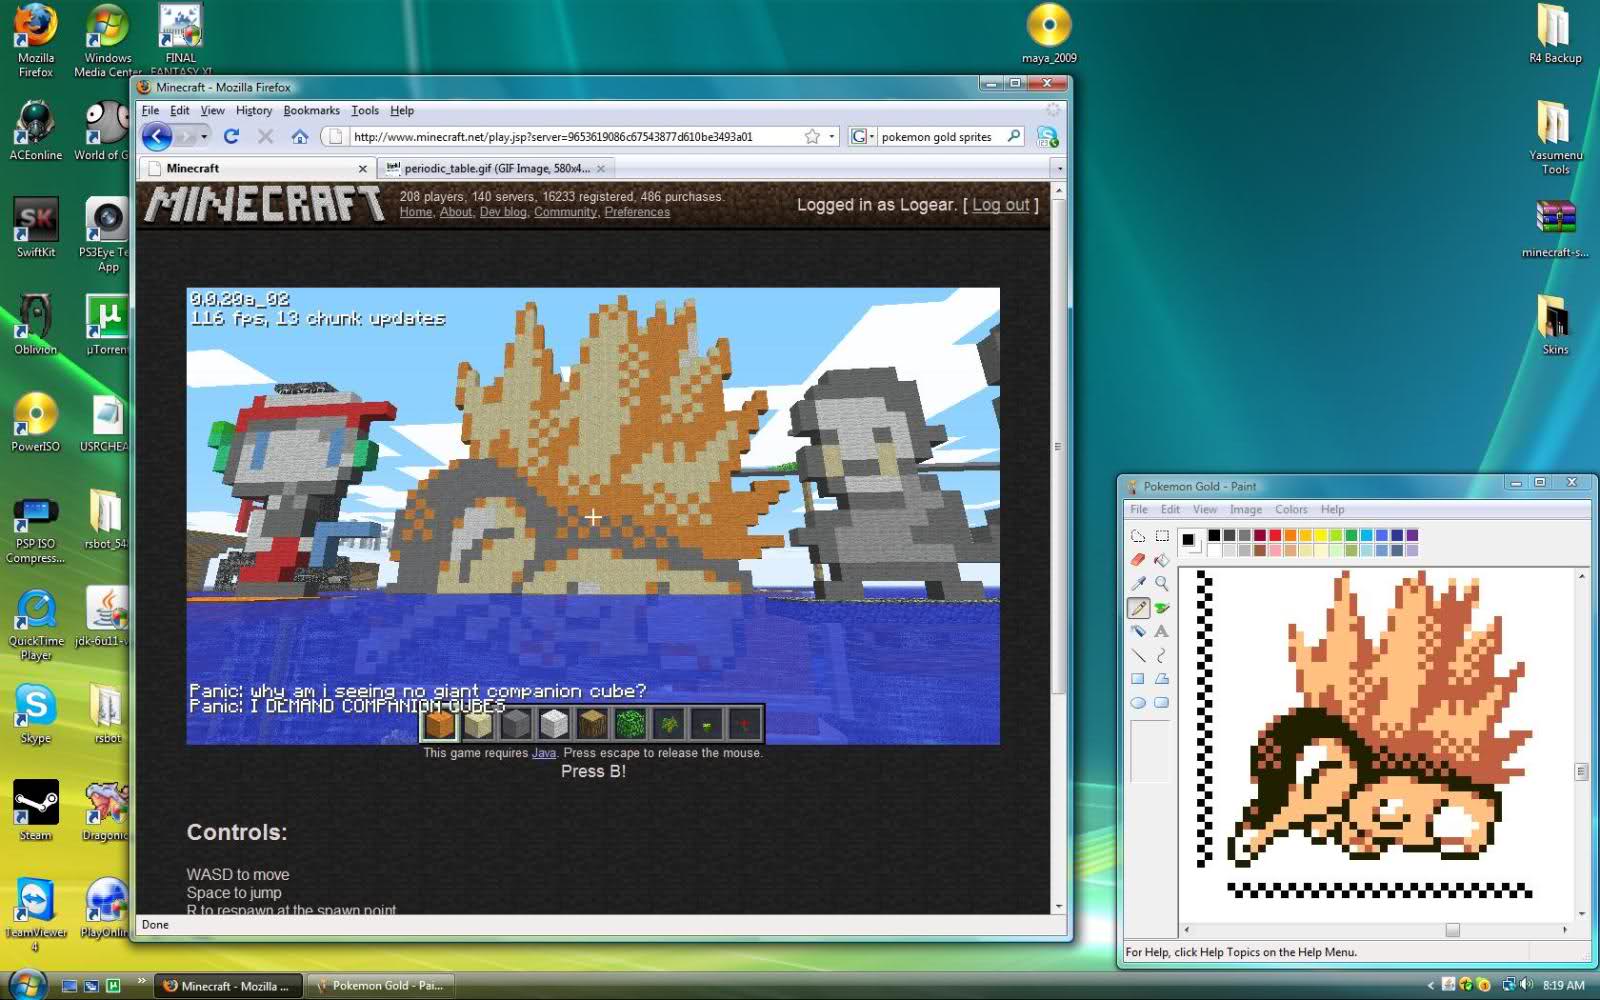Viewport: 1600px width, 1000px height.
Task: Select the rectangular Select tool in Paint
Action: click(1162, 536)
